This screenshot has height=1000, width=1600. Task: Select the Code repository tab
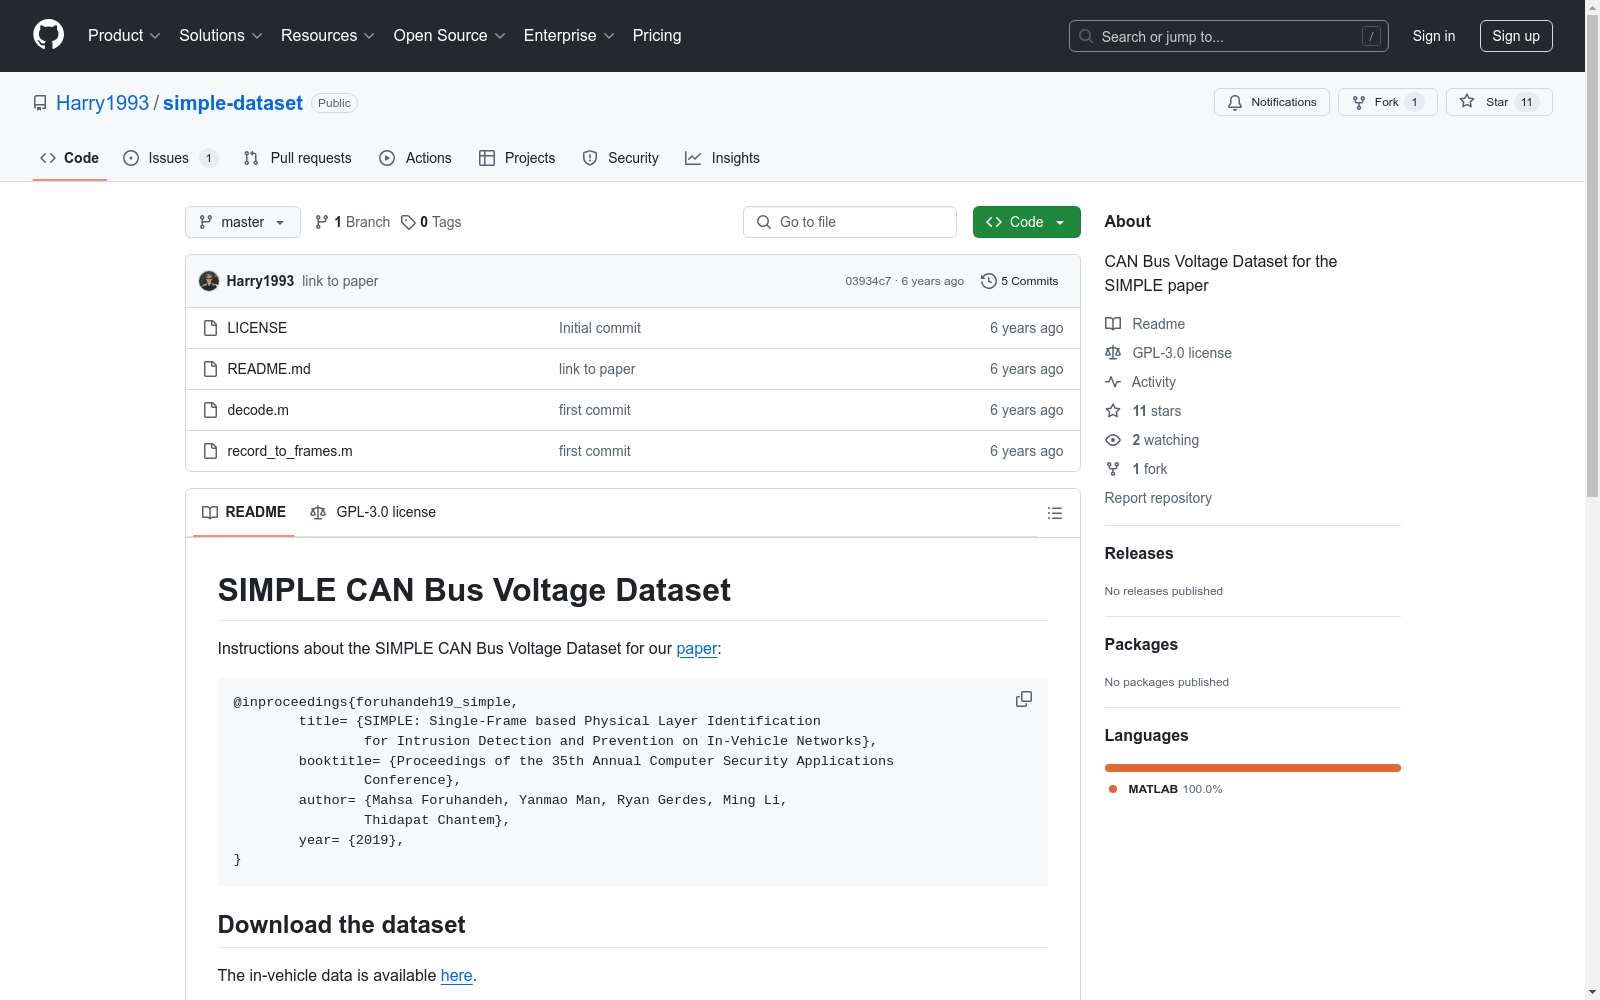pos(70,158)
